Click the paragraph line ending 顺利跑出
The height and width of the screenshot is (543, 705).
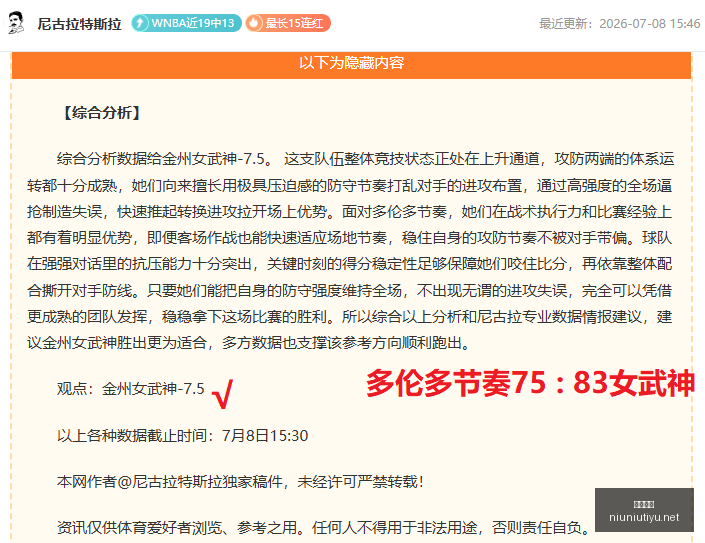tap(249, 343)
